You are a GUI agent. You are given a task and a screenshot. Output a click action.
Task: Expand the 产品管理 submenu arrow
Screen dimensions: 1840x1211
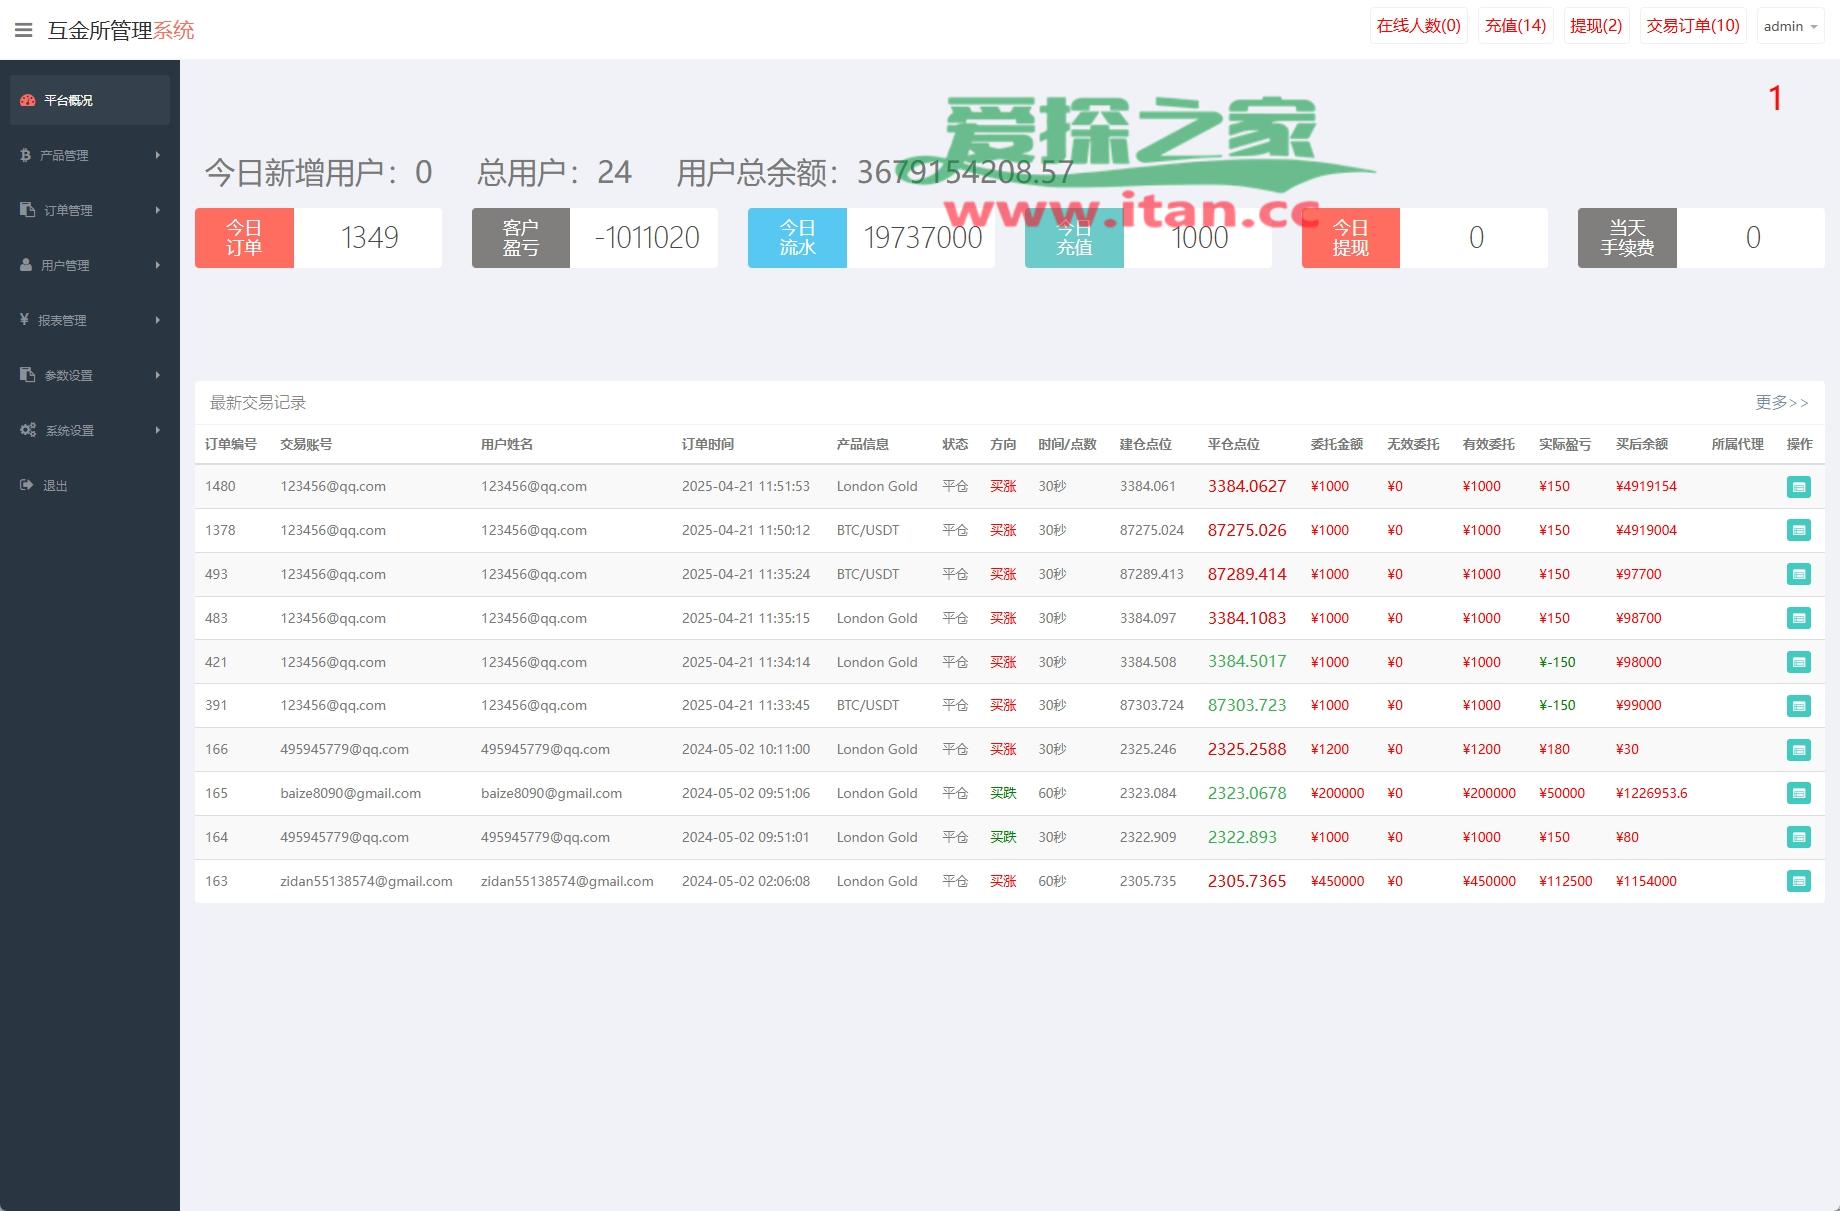157,155
